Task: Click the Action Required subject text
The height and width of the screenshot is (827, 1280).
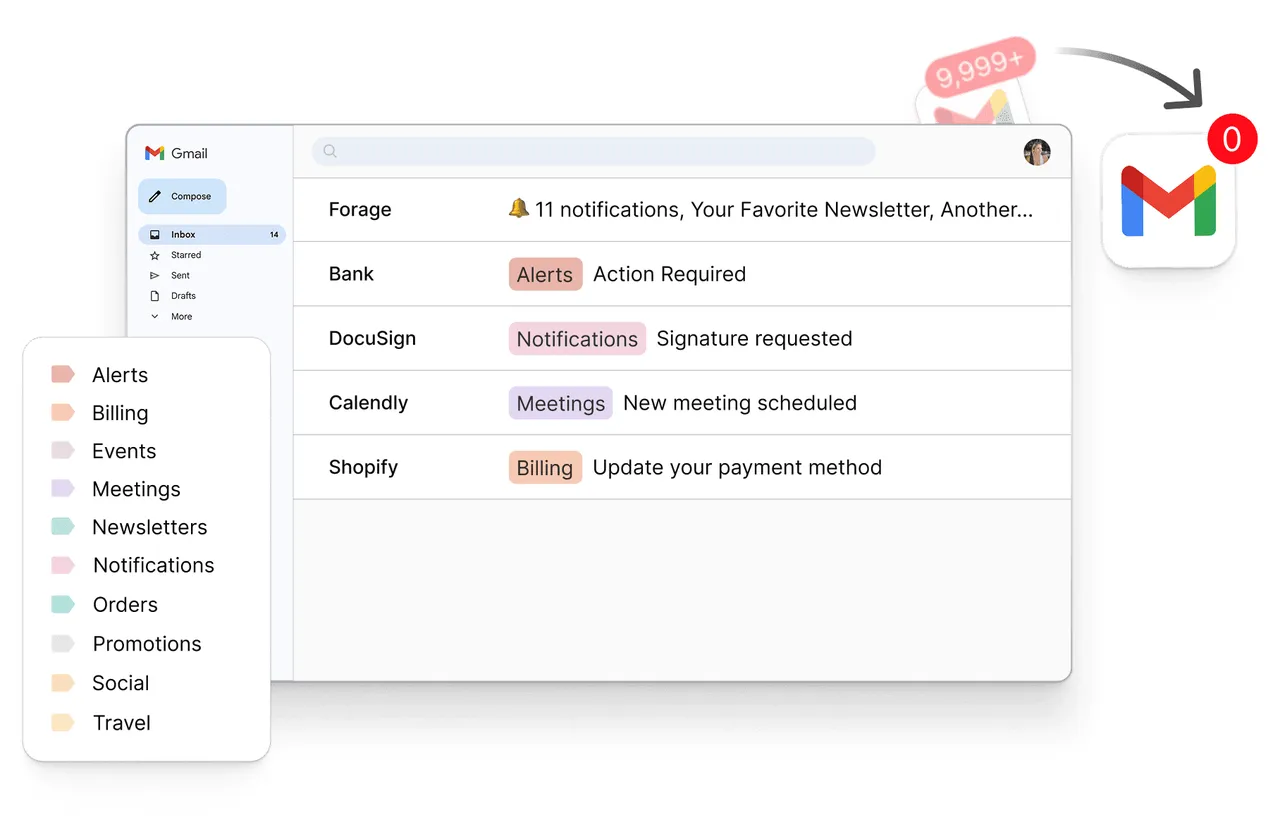Action: click(x=670, y=275)
